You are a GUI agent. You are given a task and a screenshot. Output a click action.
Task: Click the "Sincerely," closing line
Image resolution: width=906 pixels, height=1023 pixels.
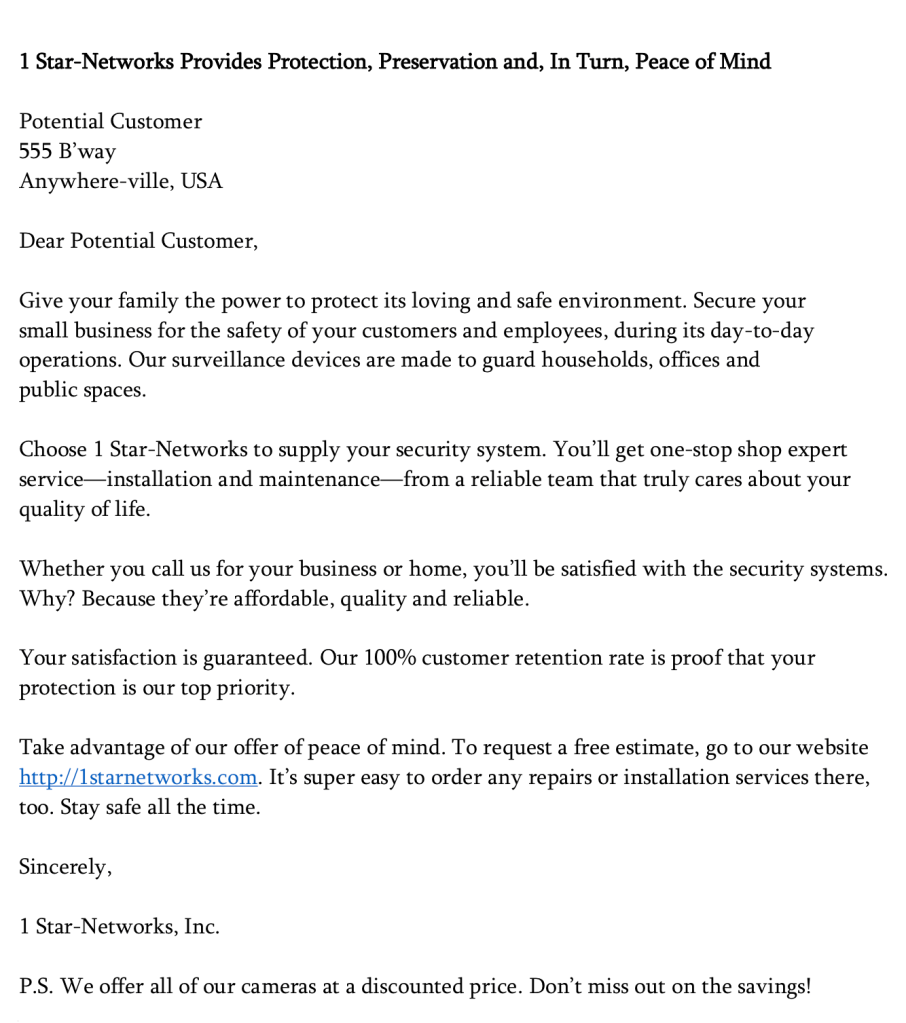(65, 867)
